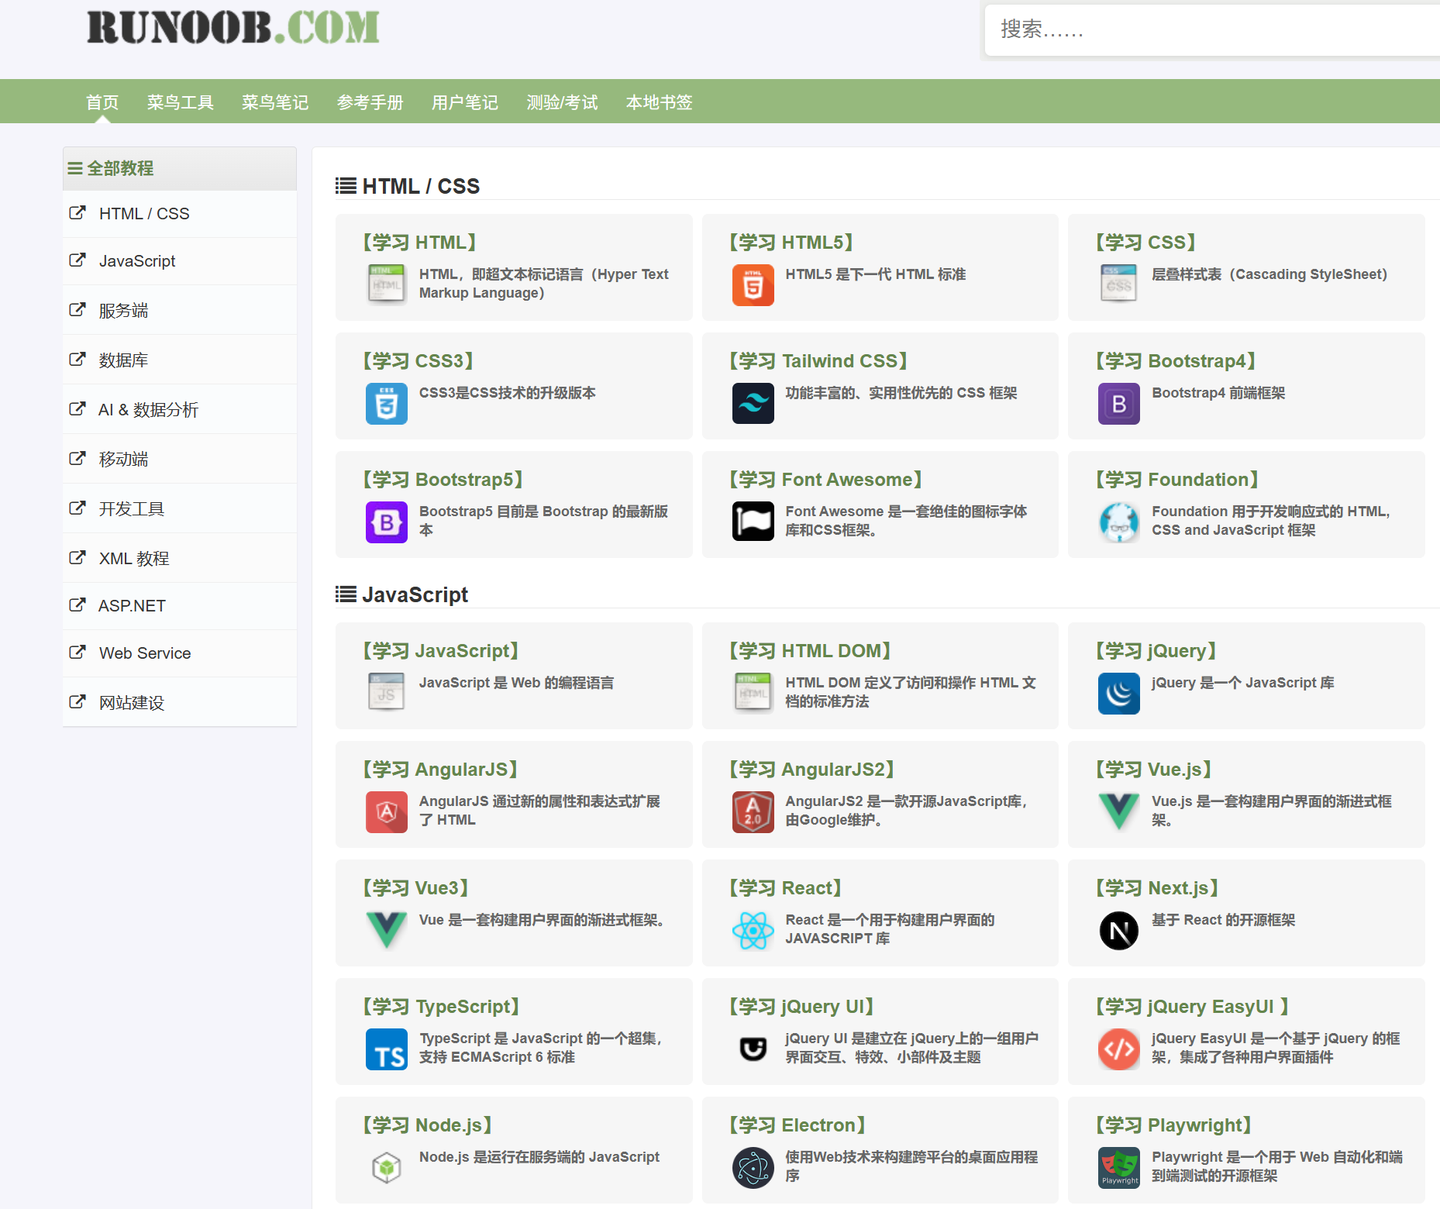Click the Node.js hexagon icon
The height and width of the screenshot is (1209, 1440).
click(386, 1168)
